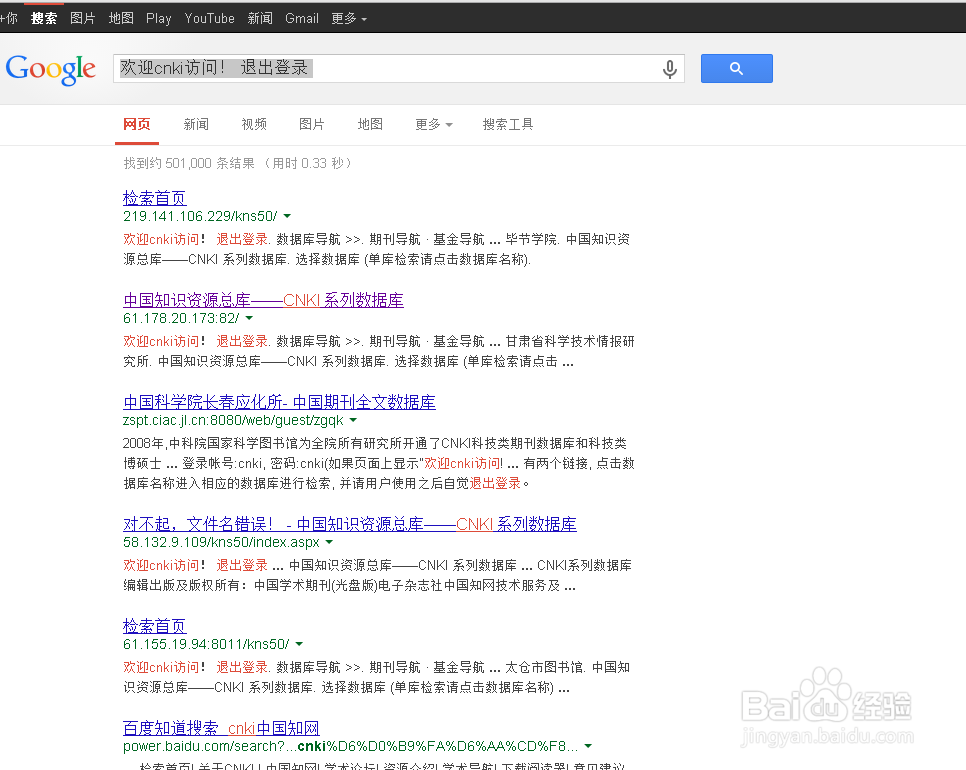Open 图片 in the top black bar
The width and height of the screenshot is (966, 770).
tap(83, 18)
